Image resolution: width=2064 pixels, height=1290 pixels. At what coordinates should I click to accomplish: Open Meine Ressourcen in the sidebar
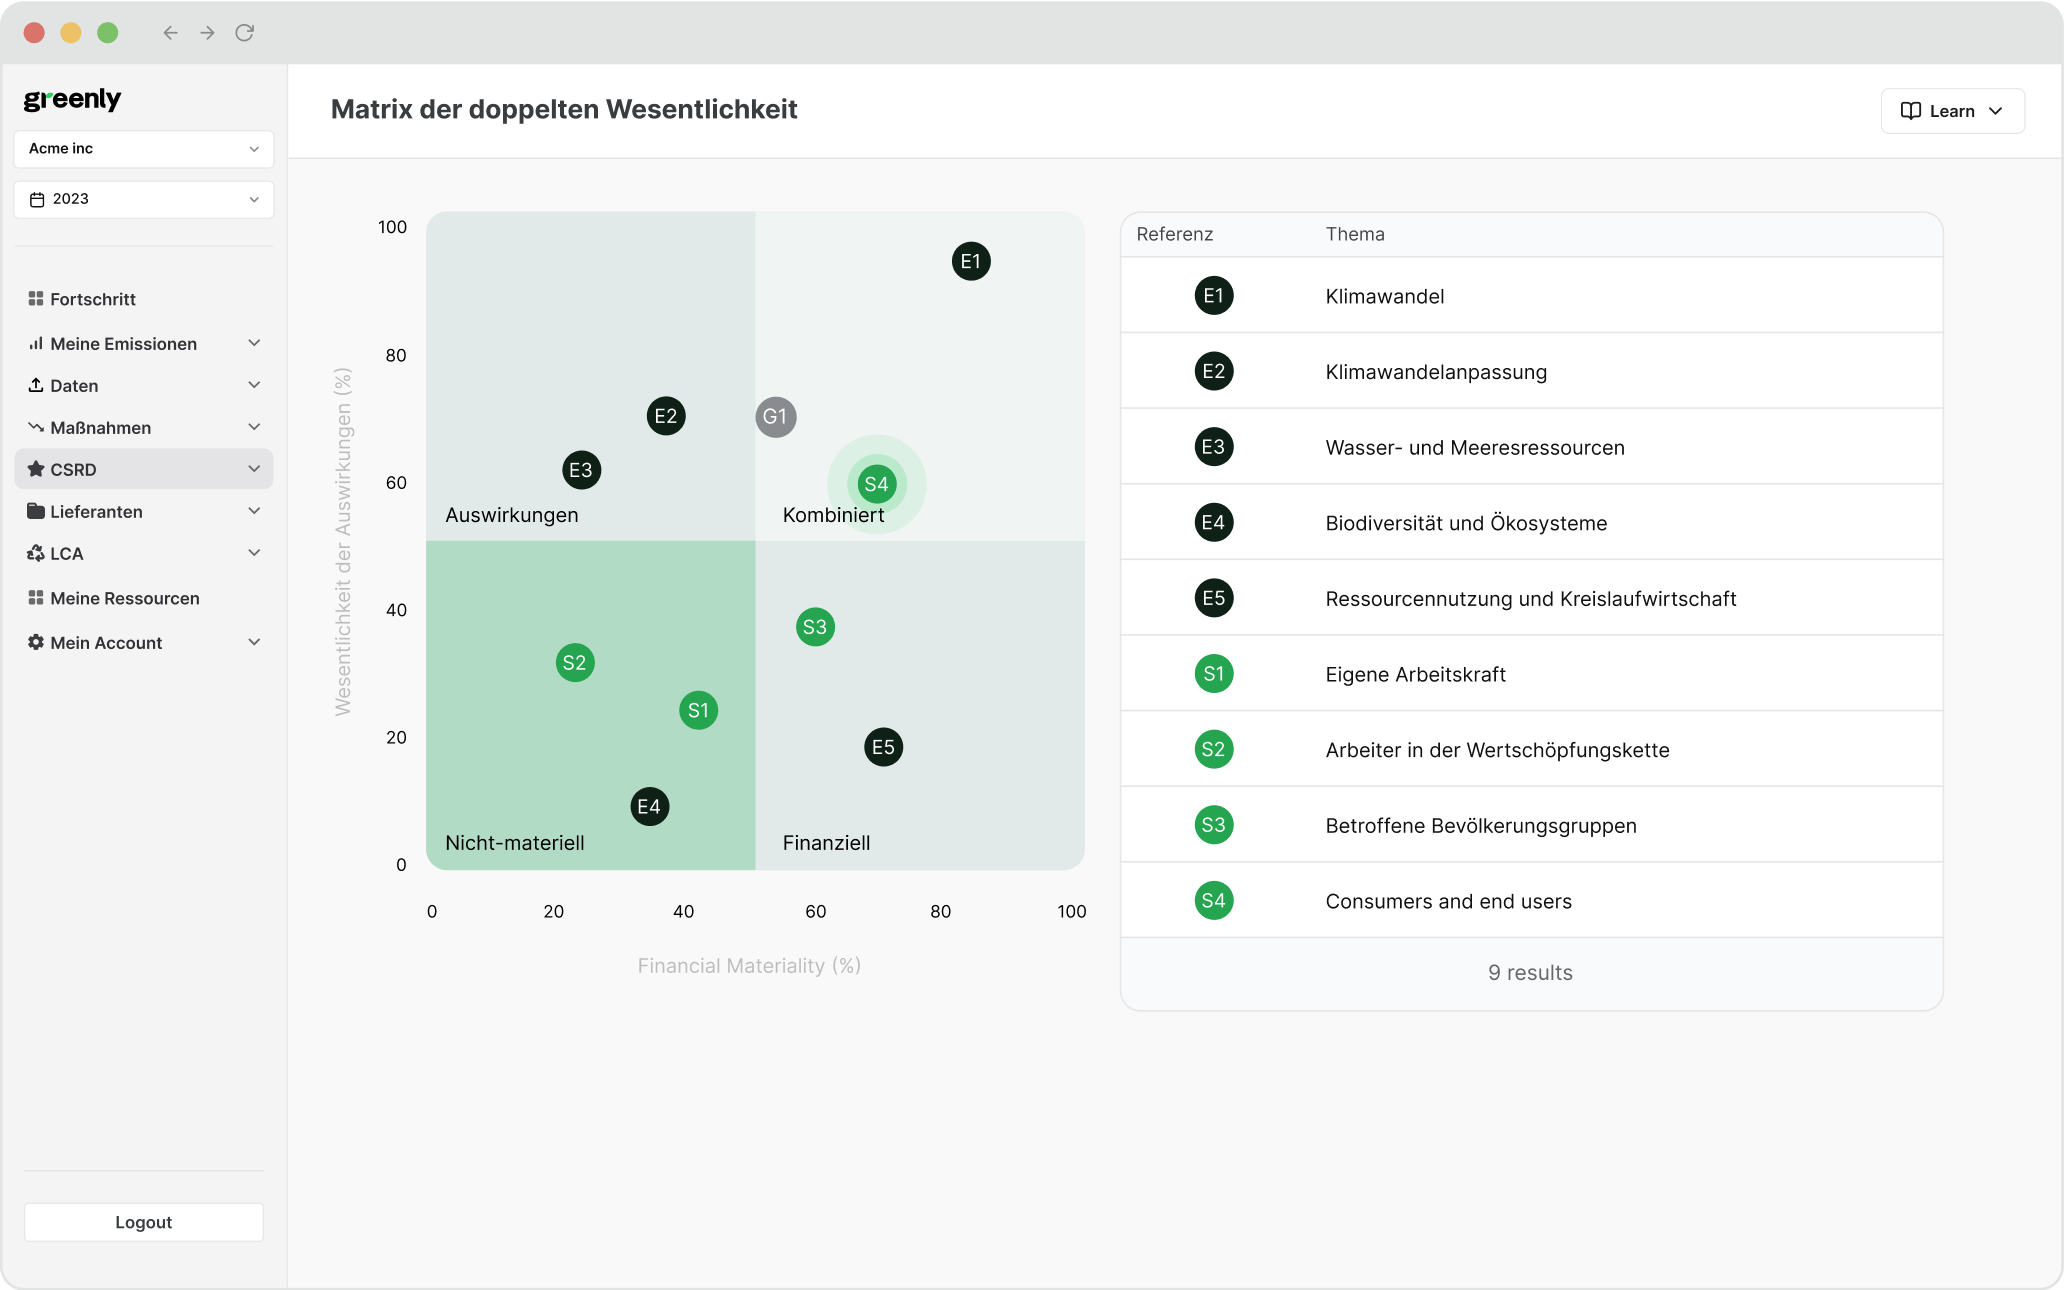coord(124,599)
